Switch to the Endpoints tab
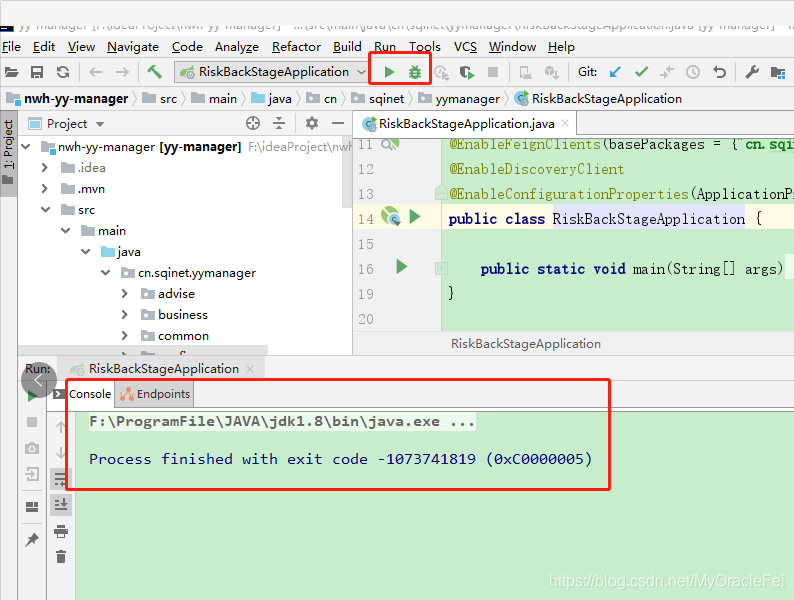This screenshot has width=794, height=600. pyautogui.click(x=155, y=394)
